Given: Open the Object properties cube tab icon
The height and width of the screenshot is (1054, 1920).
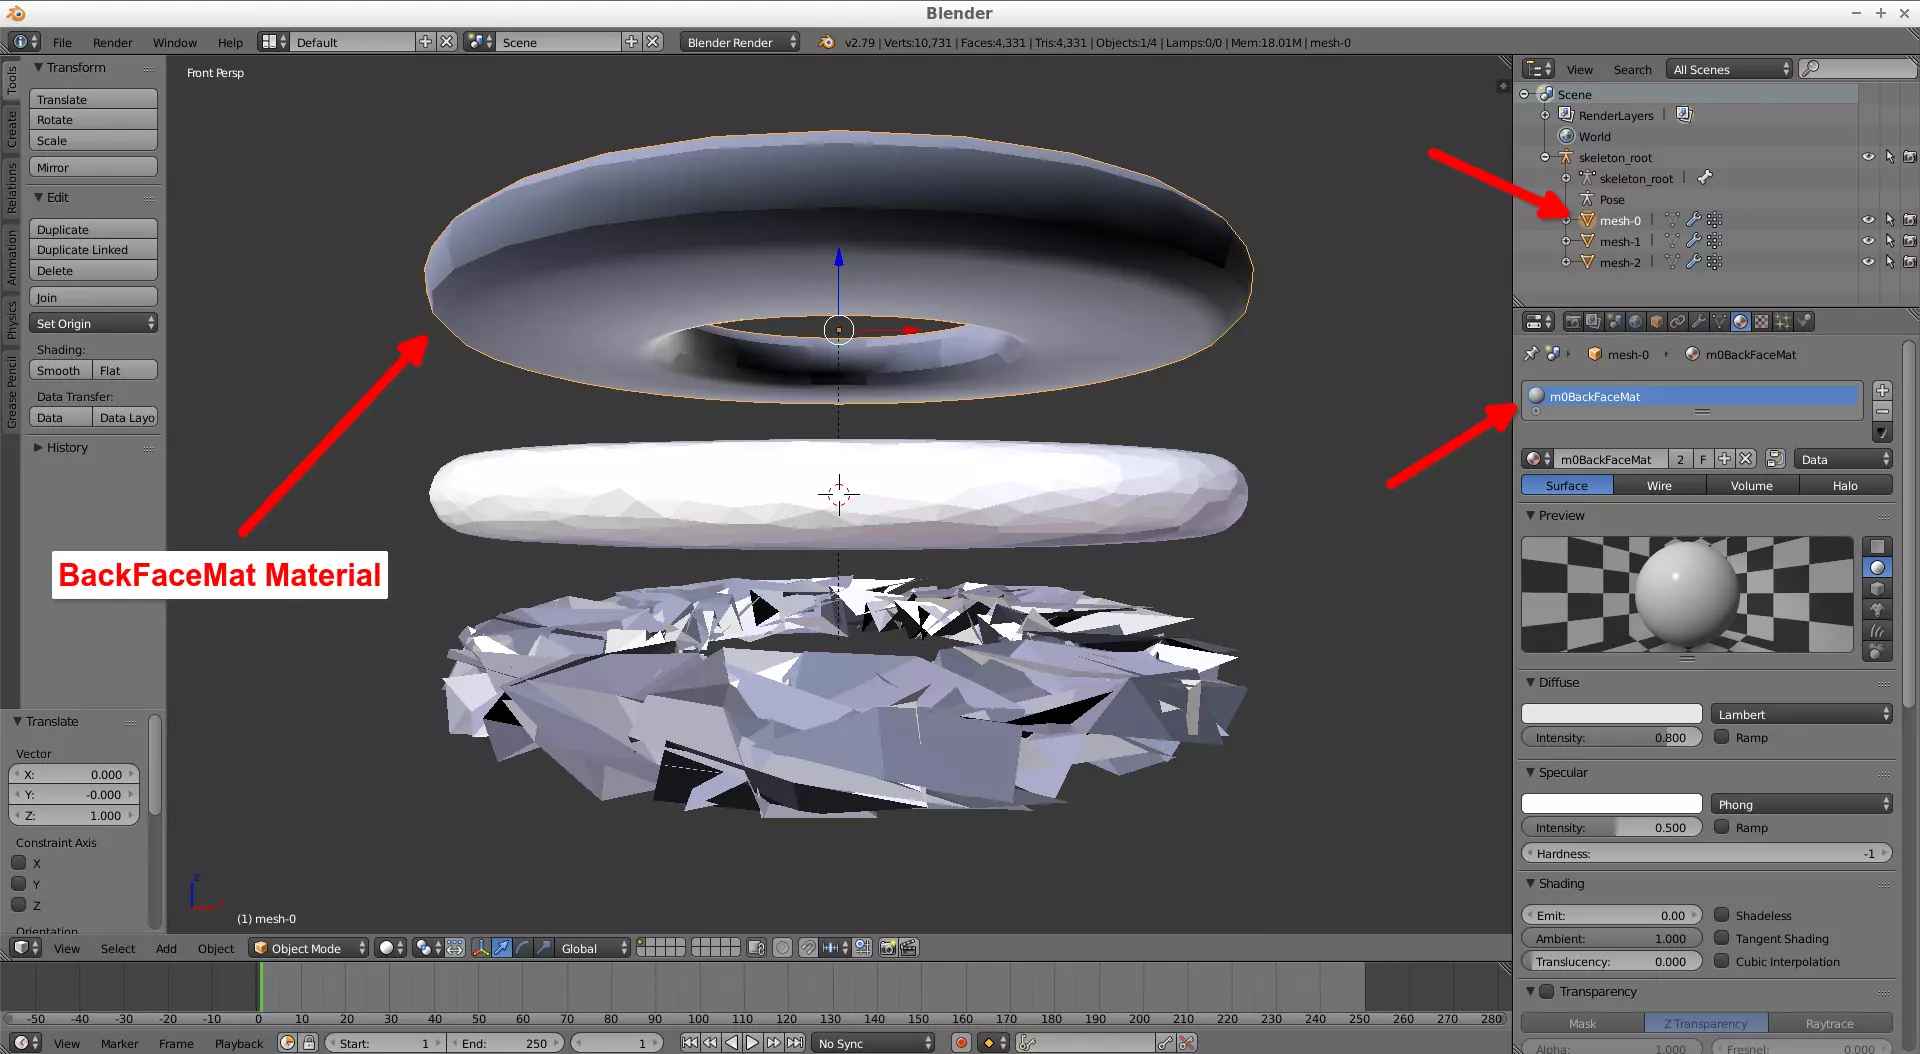Looking at the screenshot, I should 1657,321.
